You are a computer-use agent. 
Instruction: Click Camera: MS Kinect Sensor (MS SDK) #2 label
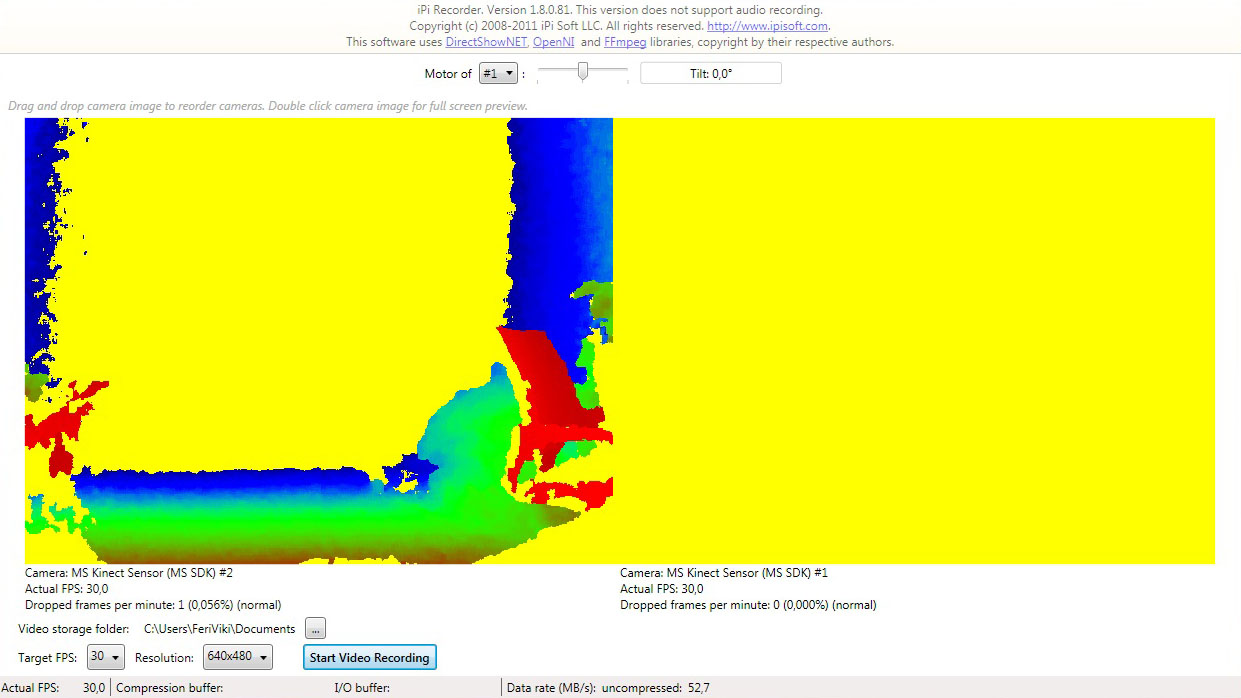129,573
